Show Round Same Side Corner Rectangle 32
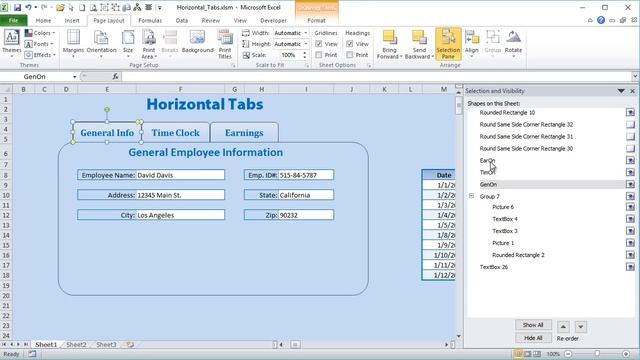Image resolution: width=640 pixels, height=360 pixels. coord(630,124)
